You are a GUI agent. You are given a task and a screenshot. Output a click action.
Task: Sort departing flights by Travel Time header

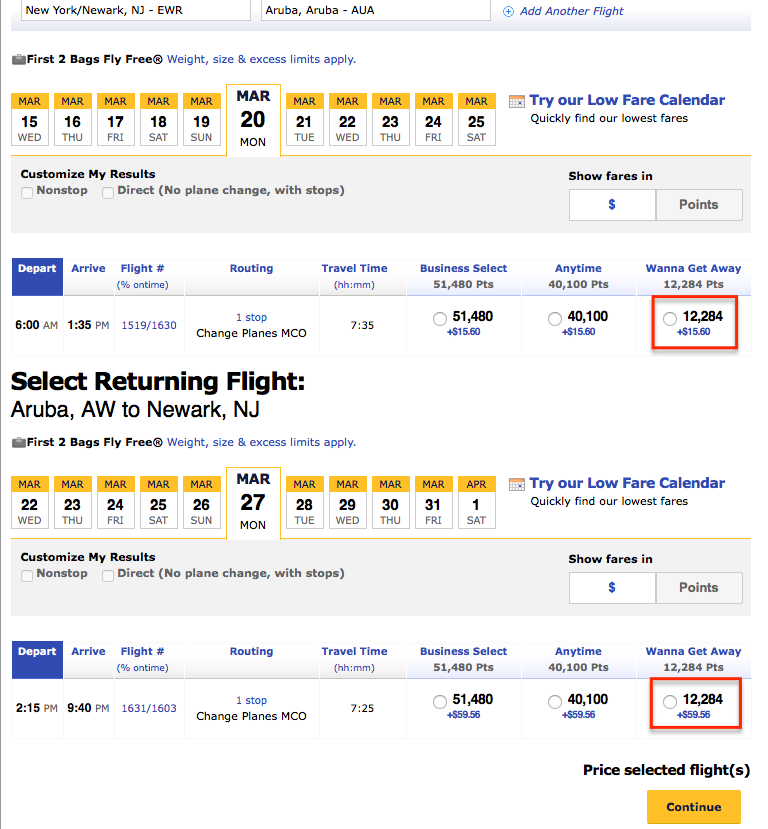(354, 268)
